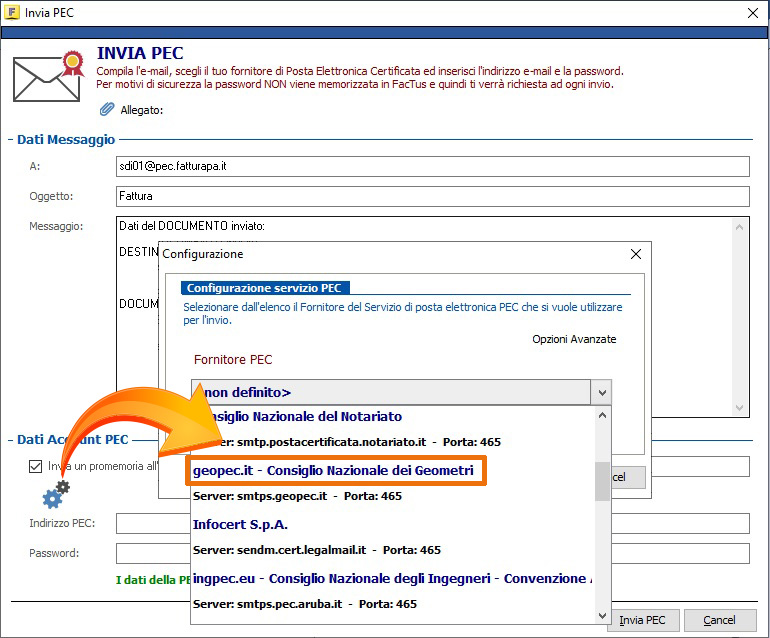The width and height of the screenshot is (770, 638).
Task: Click the Invia PEC button
Action: coord(642,620)
